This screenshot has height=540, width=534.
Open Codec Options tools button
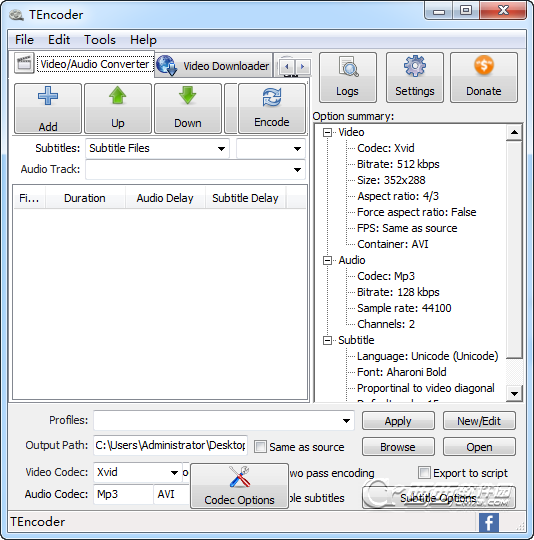[x=239, y=486]
